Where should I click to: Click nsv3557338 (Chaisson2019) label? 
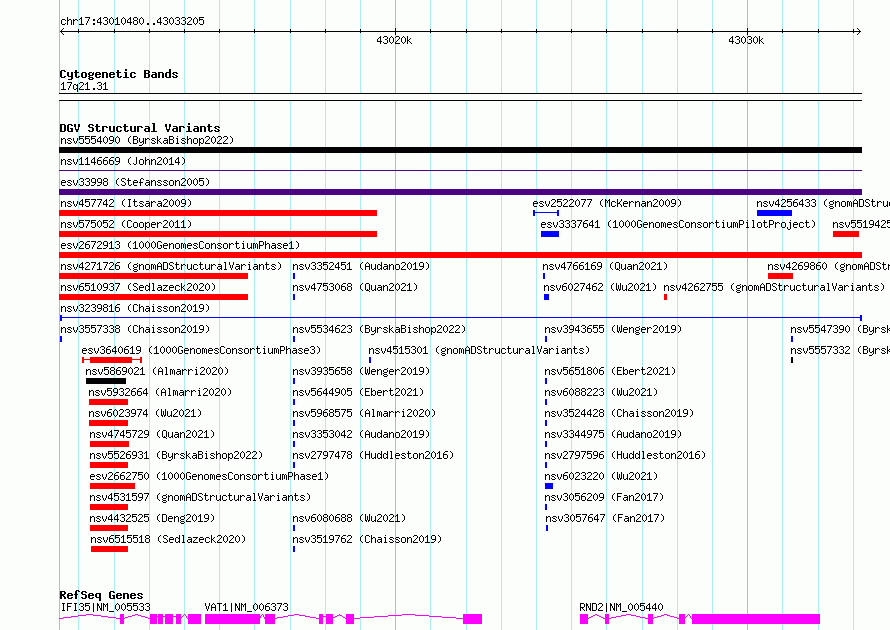click(135, 329)
